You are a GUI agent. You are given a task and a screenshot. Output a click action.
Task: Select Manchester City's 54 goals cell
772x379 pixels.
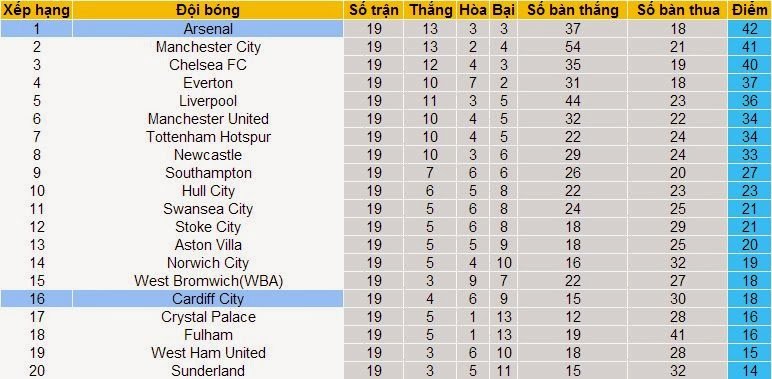pyautogui.click(x=573, y=47)
